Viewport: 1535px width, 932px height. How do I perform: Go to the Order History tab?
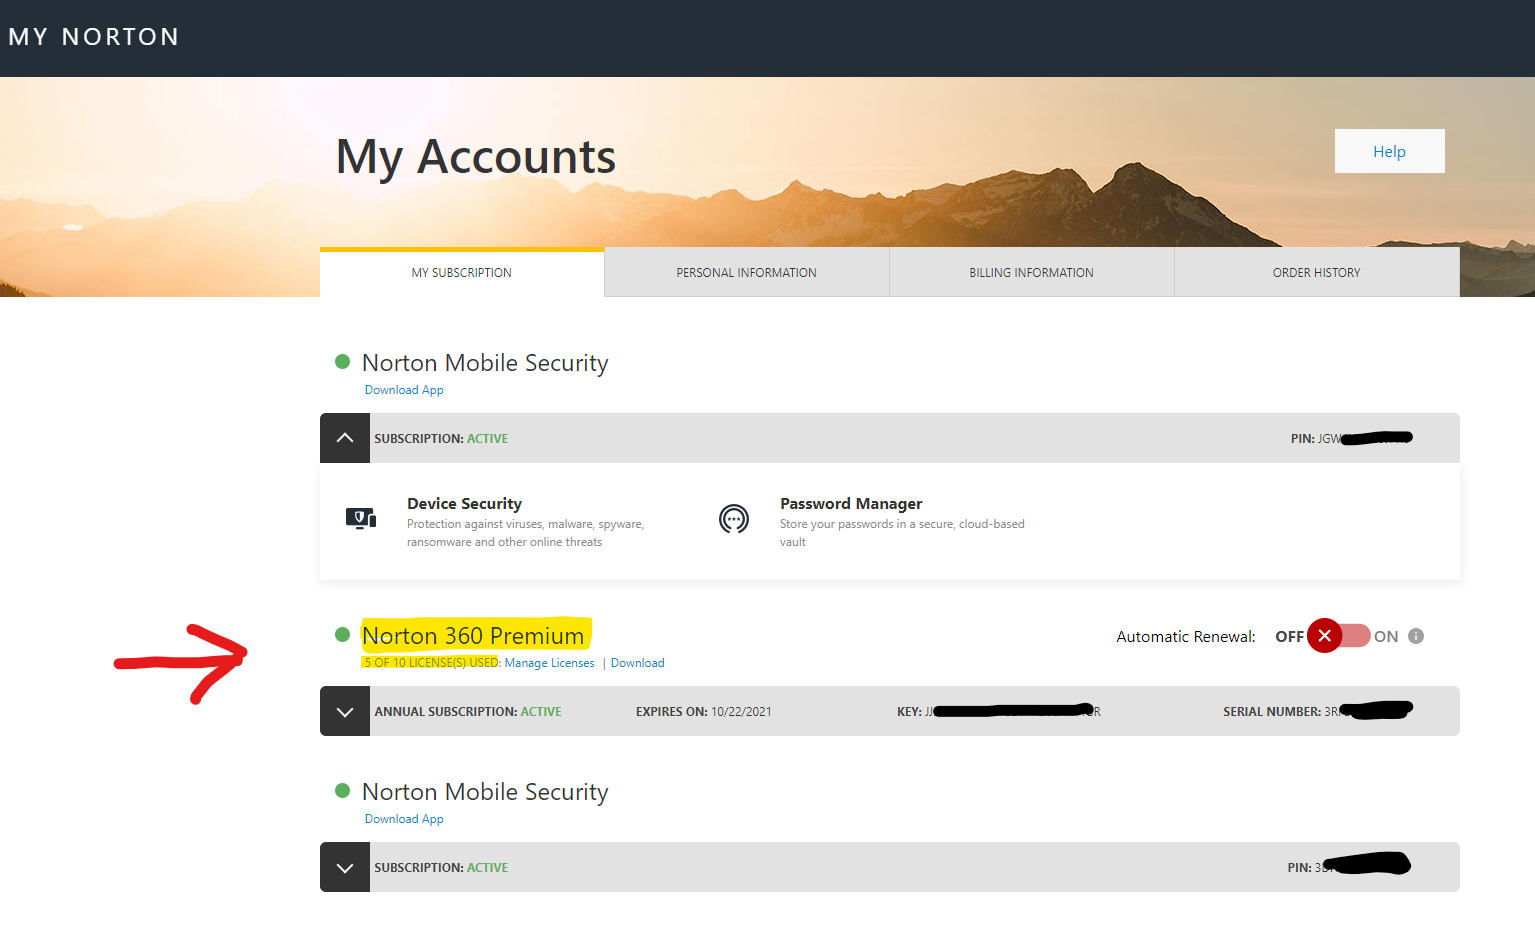point(1316,272)
